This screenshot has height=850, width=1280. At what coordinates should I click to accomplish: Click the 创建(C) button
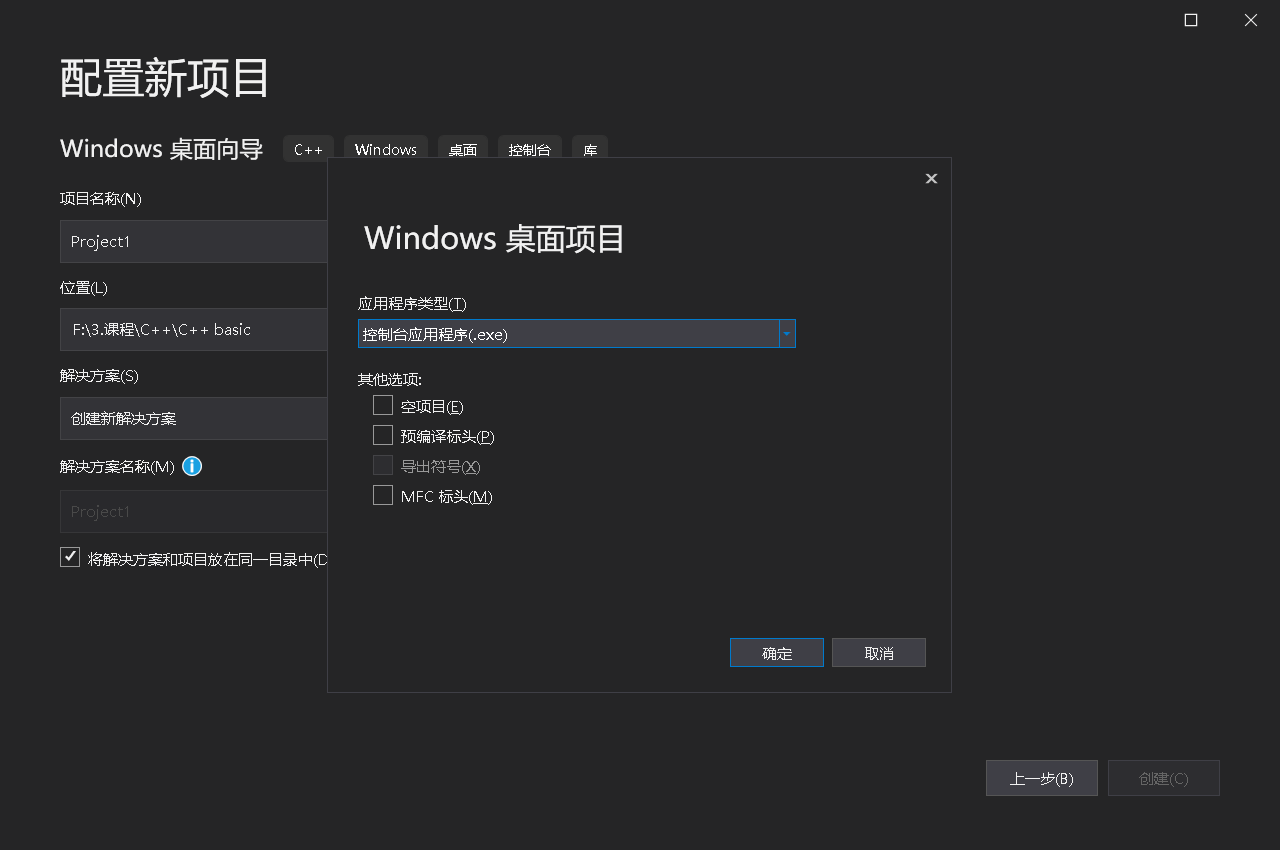(x=1163, y=778)
